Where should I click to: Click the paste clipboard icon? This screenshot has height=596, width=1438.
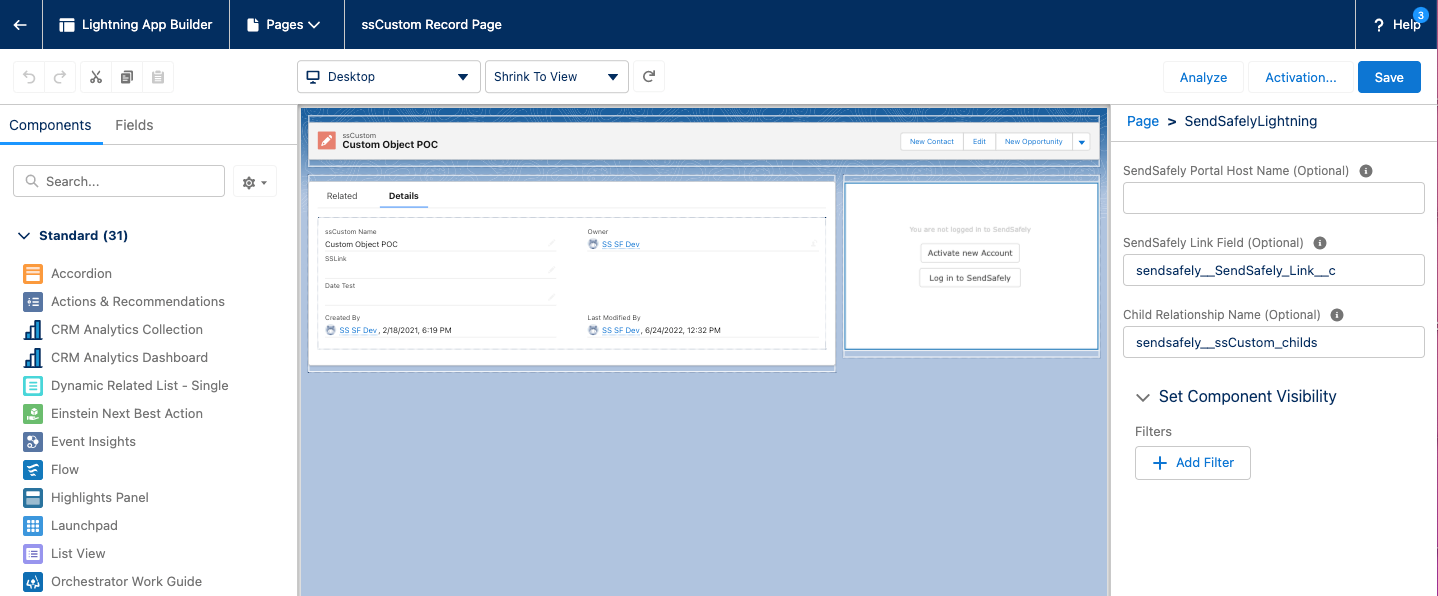(157, 77)
